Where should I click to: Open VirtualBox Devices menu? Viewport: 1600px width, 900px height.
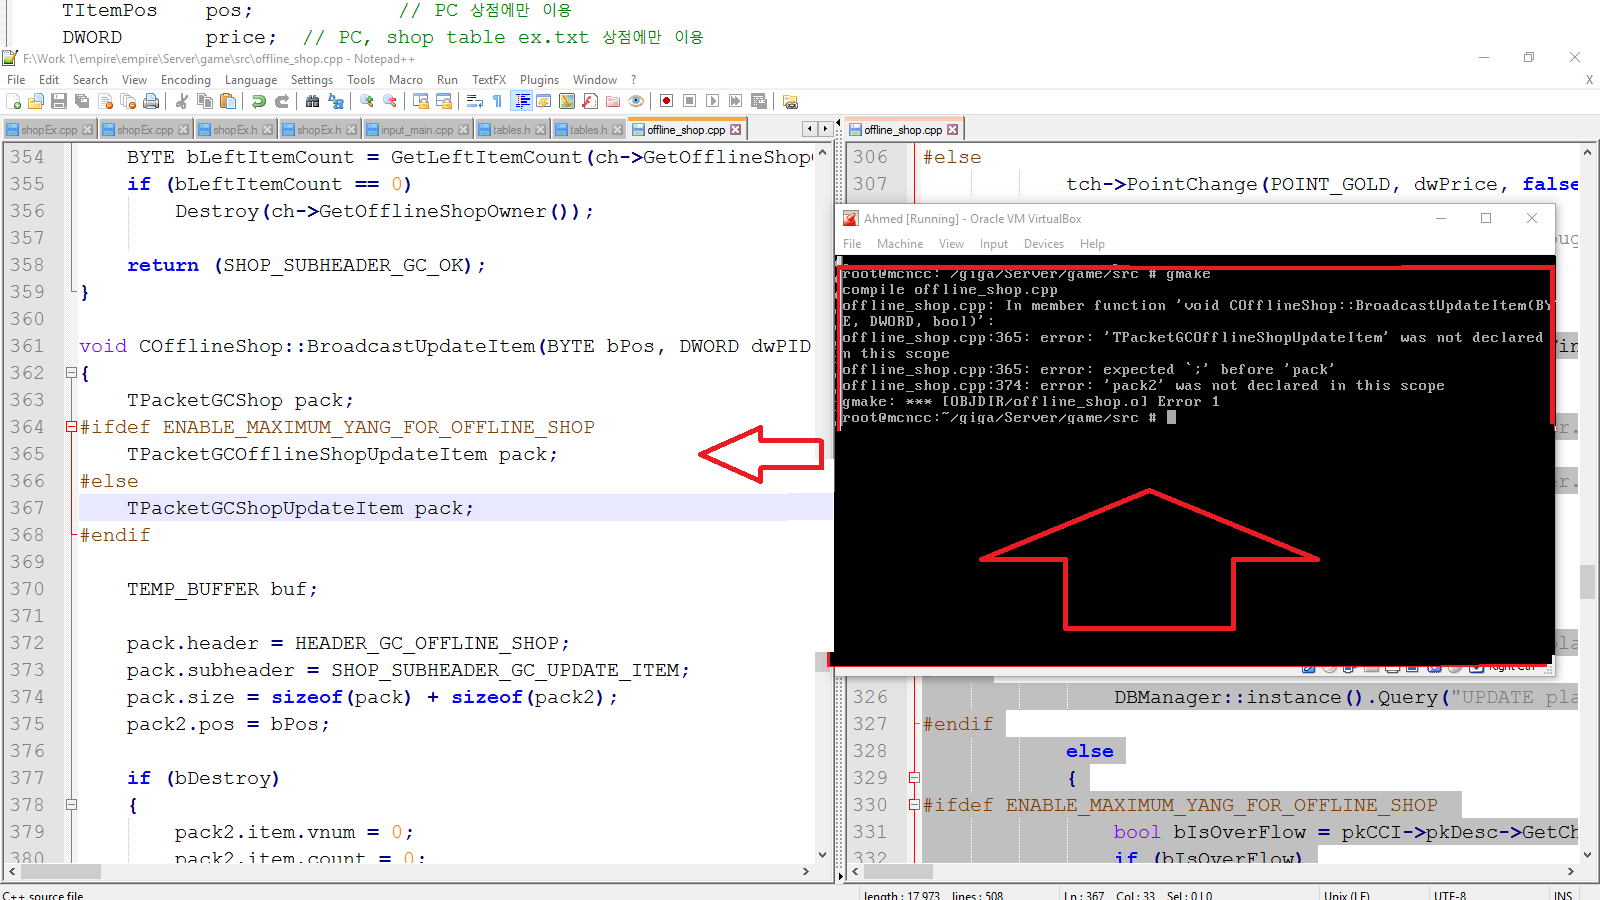(1043, 244)
